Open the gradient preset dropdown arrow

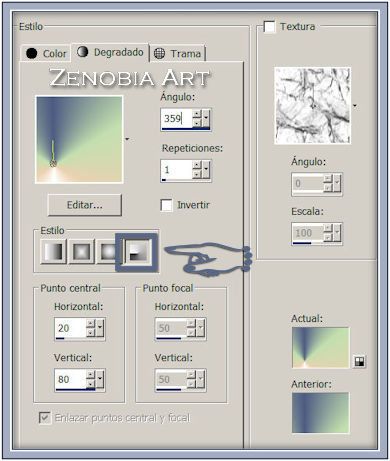pos(127,139)
